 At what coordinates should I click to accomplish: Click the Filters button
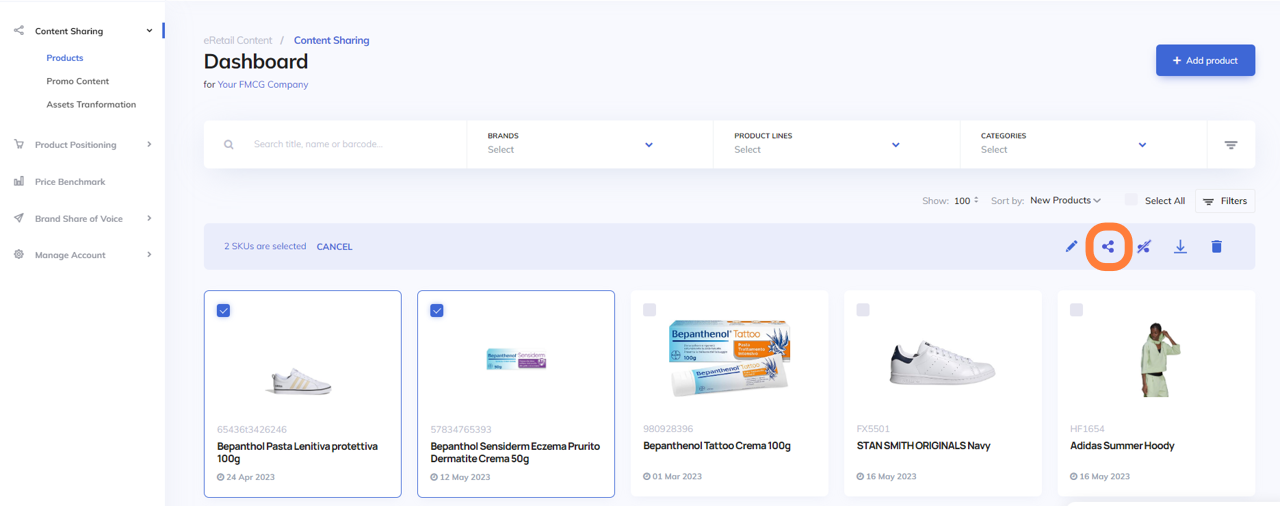tap(1225, 201)
